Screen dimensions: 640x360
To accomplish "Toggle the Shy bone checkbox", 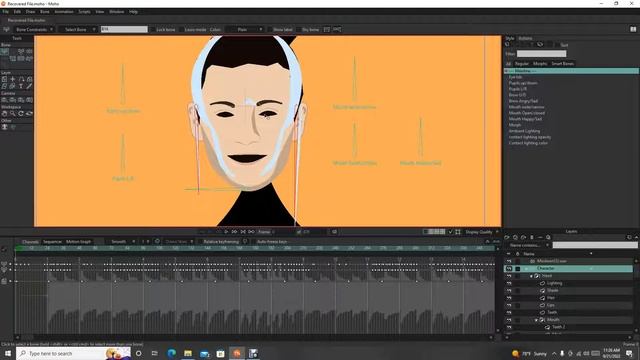I will (x=299, y=30).
